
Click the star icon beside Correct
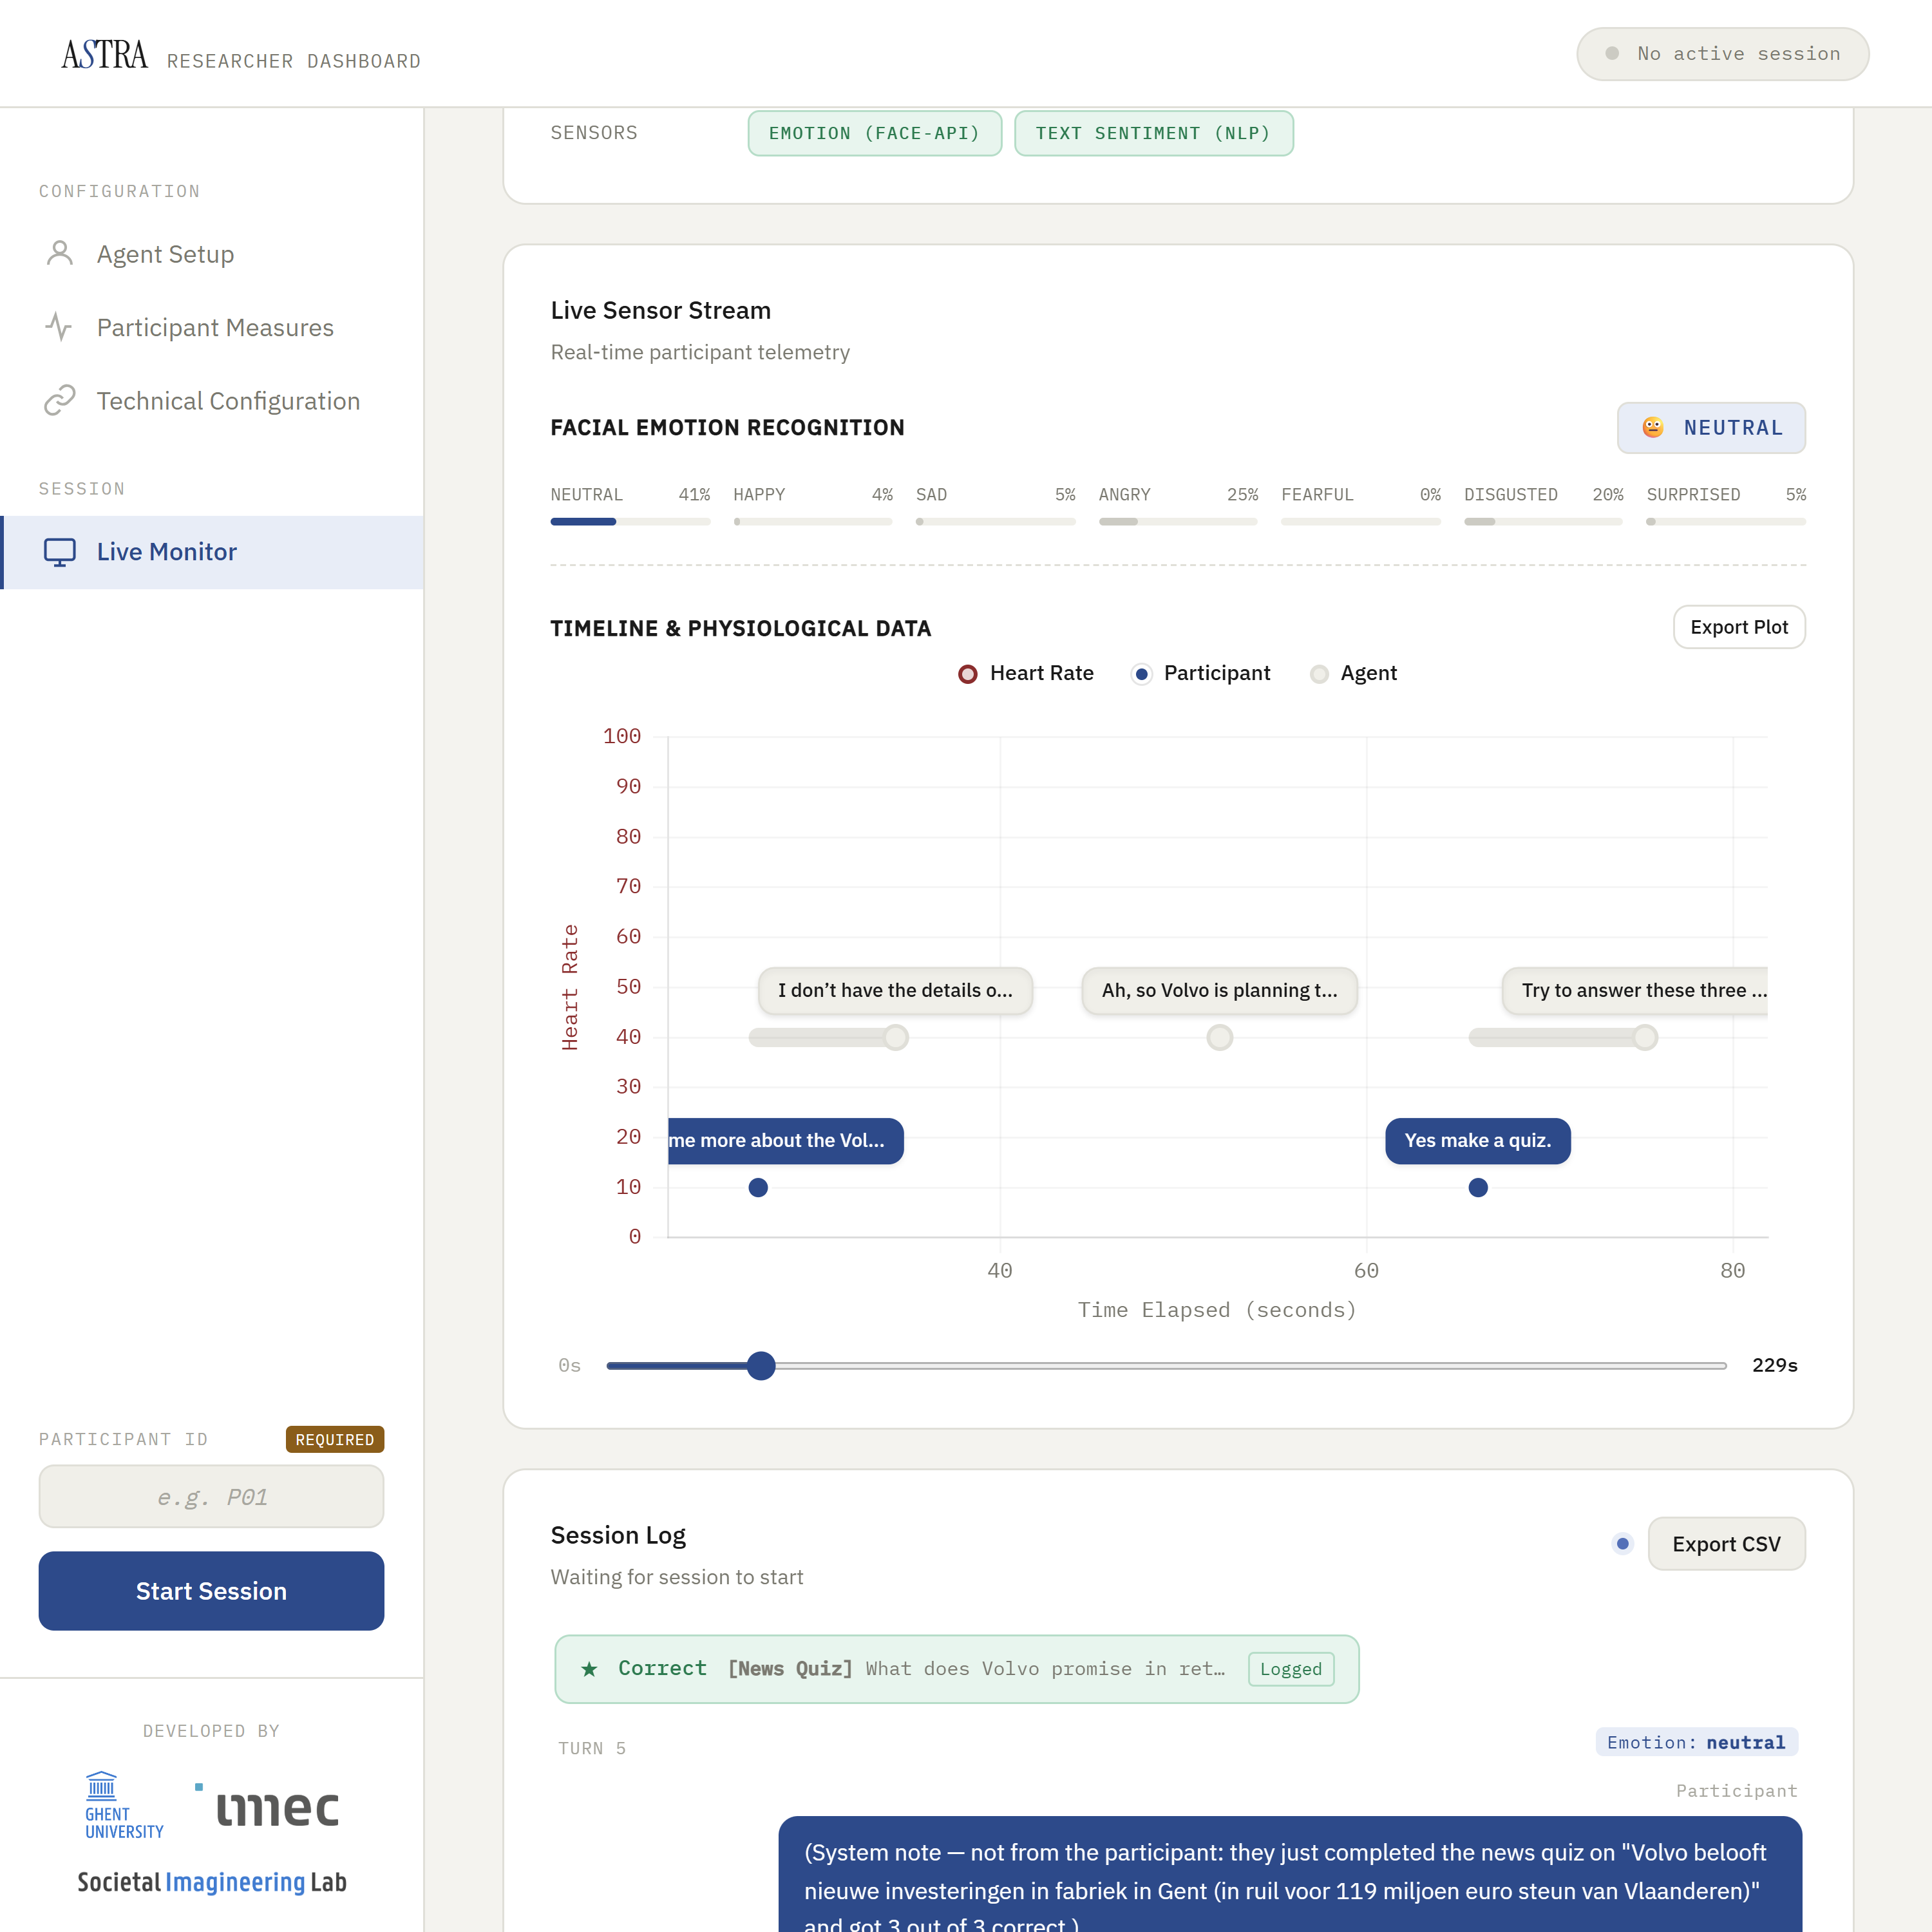590,1669
